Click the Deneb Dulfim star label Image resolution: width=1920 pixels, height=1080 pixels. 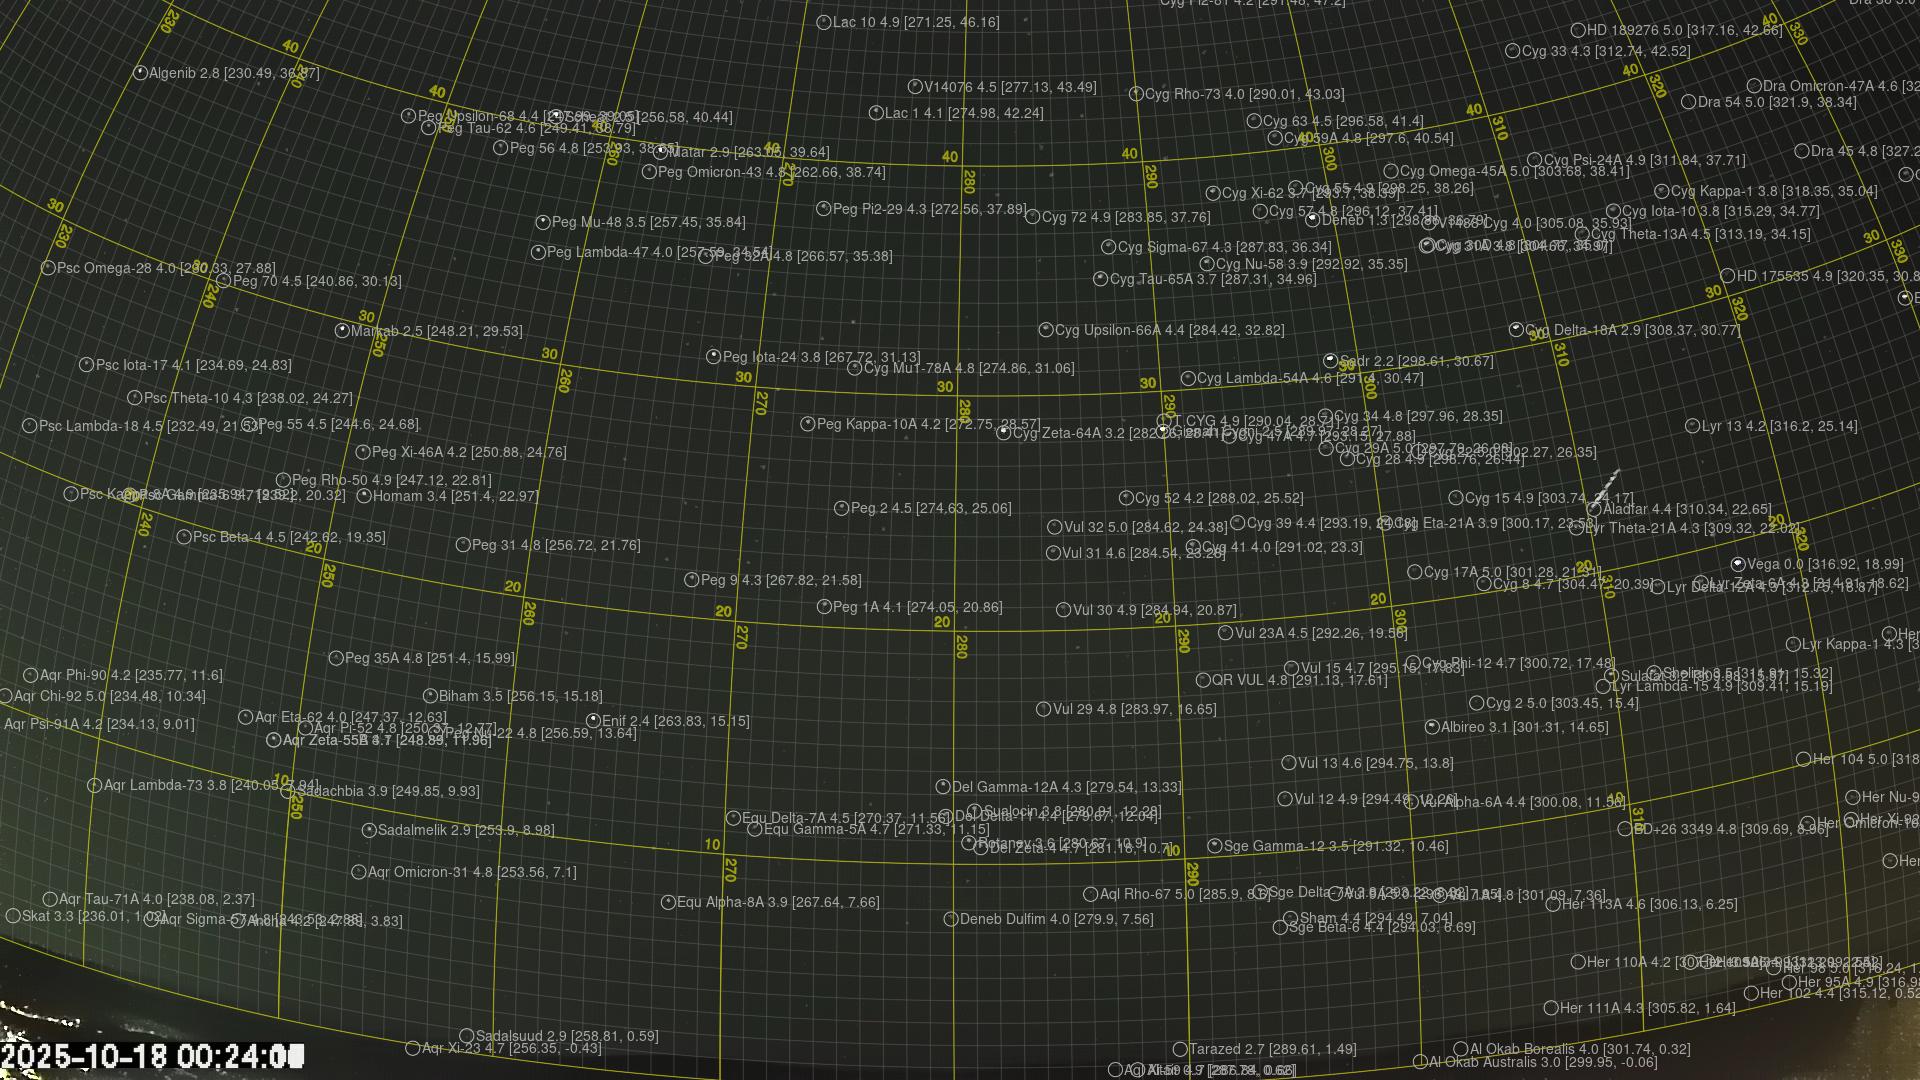[1055, 919]
